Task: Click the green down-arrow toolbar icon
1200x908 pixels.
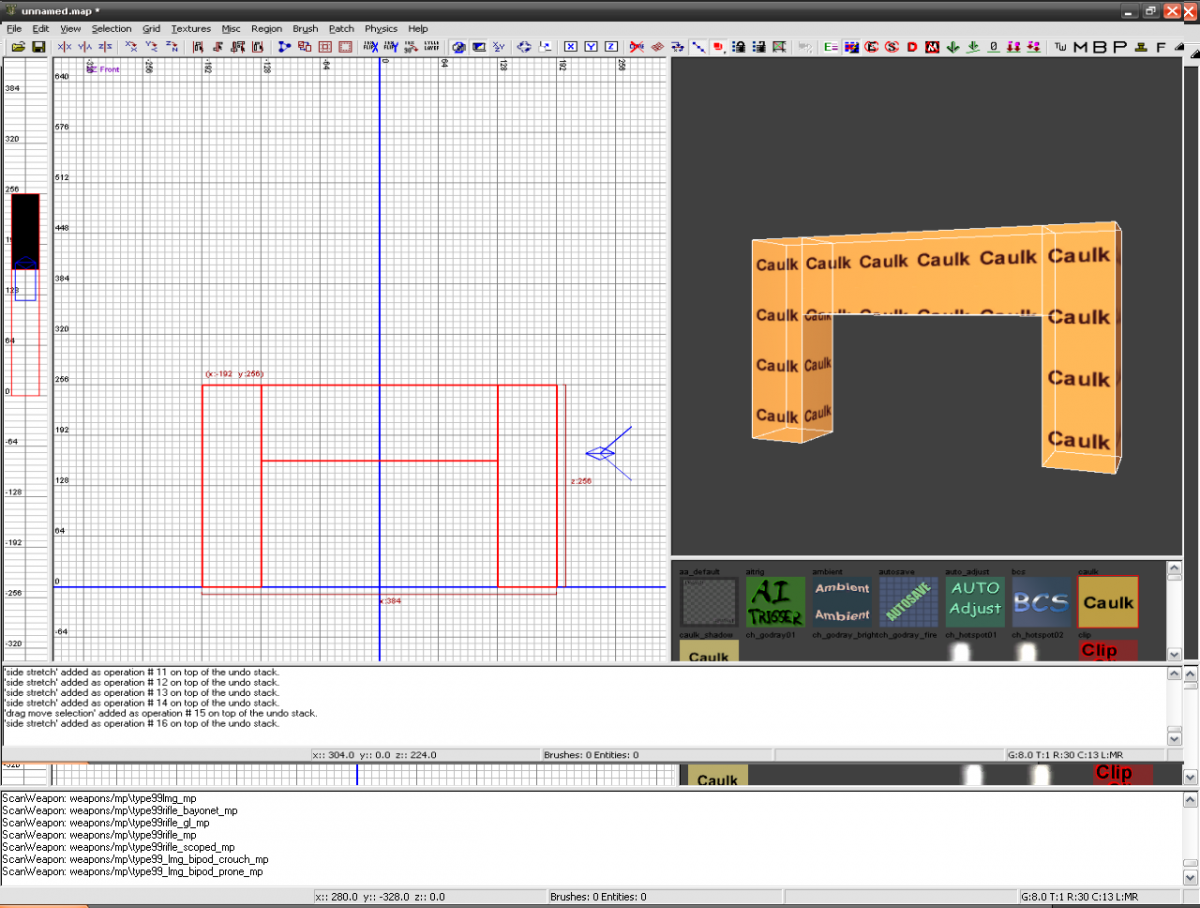Action: (952, 47)
